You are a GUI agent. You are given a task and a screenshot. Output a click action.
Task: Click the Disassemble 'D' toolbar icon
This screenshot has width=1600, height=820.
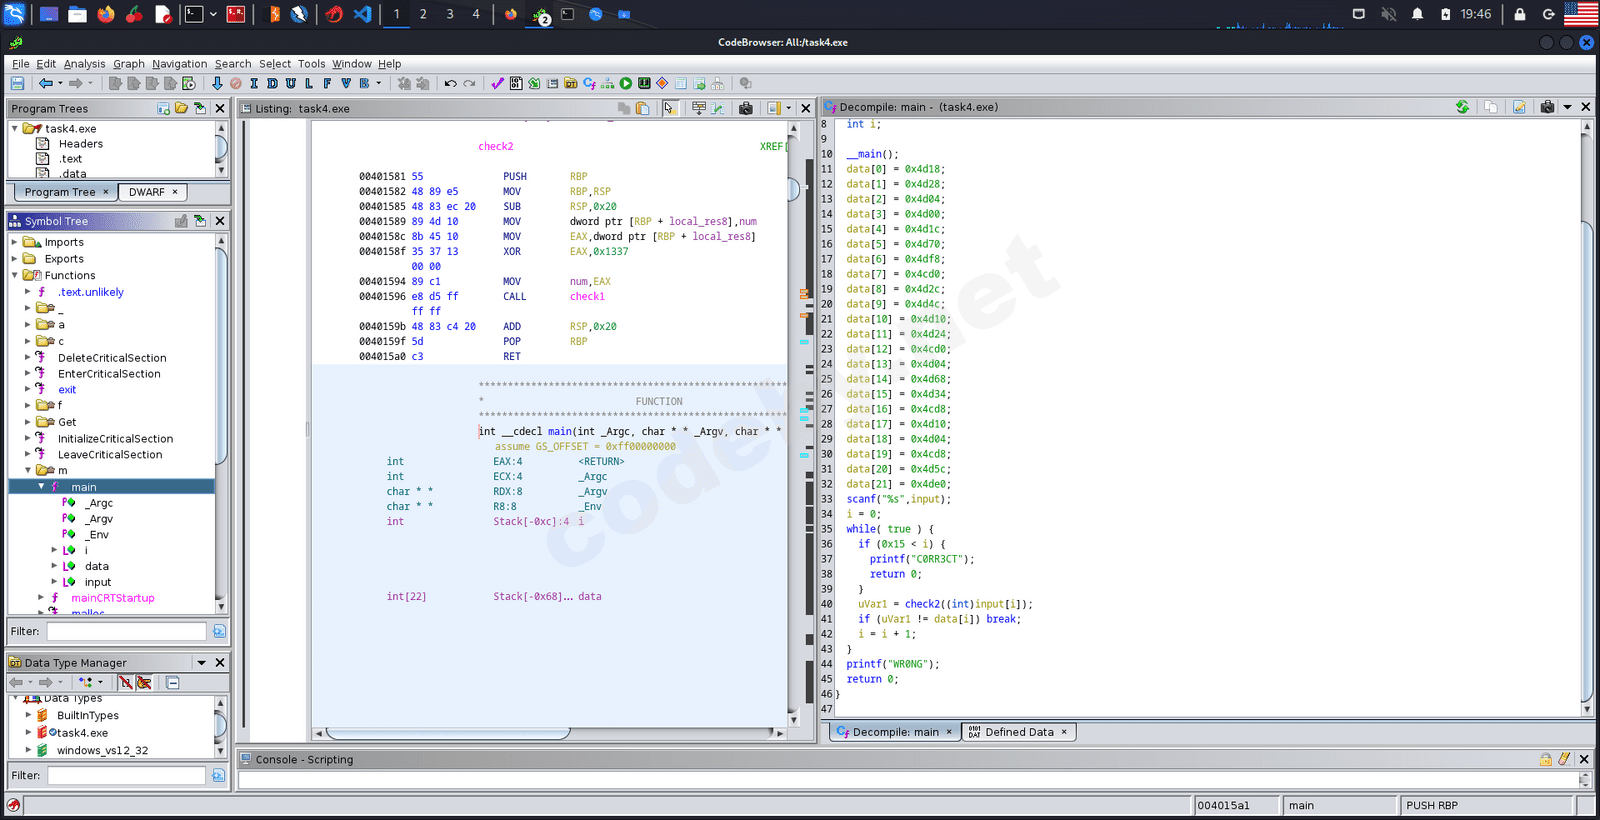point(272,84)
